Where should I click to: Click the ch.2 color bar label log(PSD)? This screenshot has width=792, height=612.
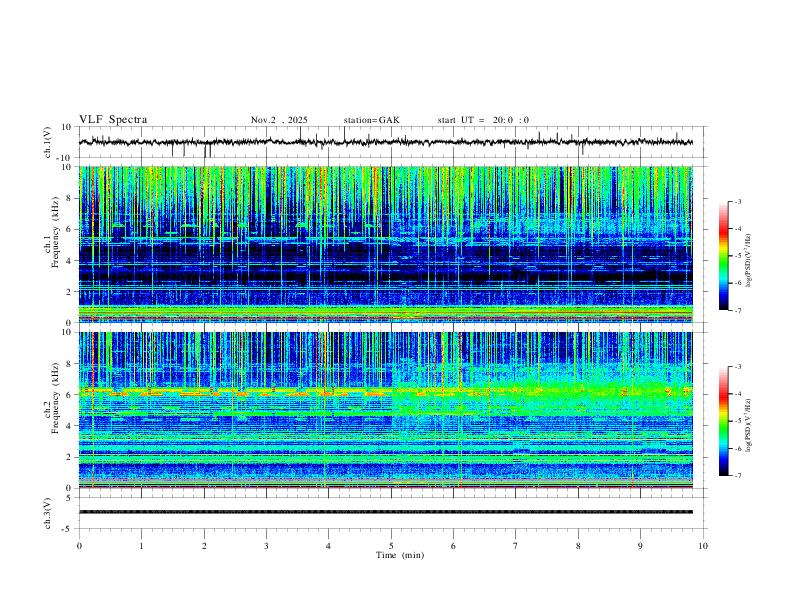coord(749,425)
